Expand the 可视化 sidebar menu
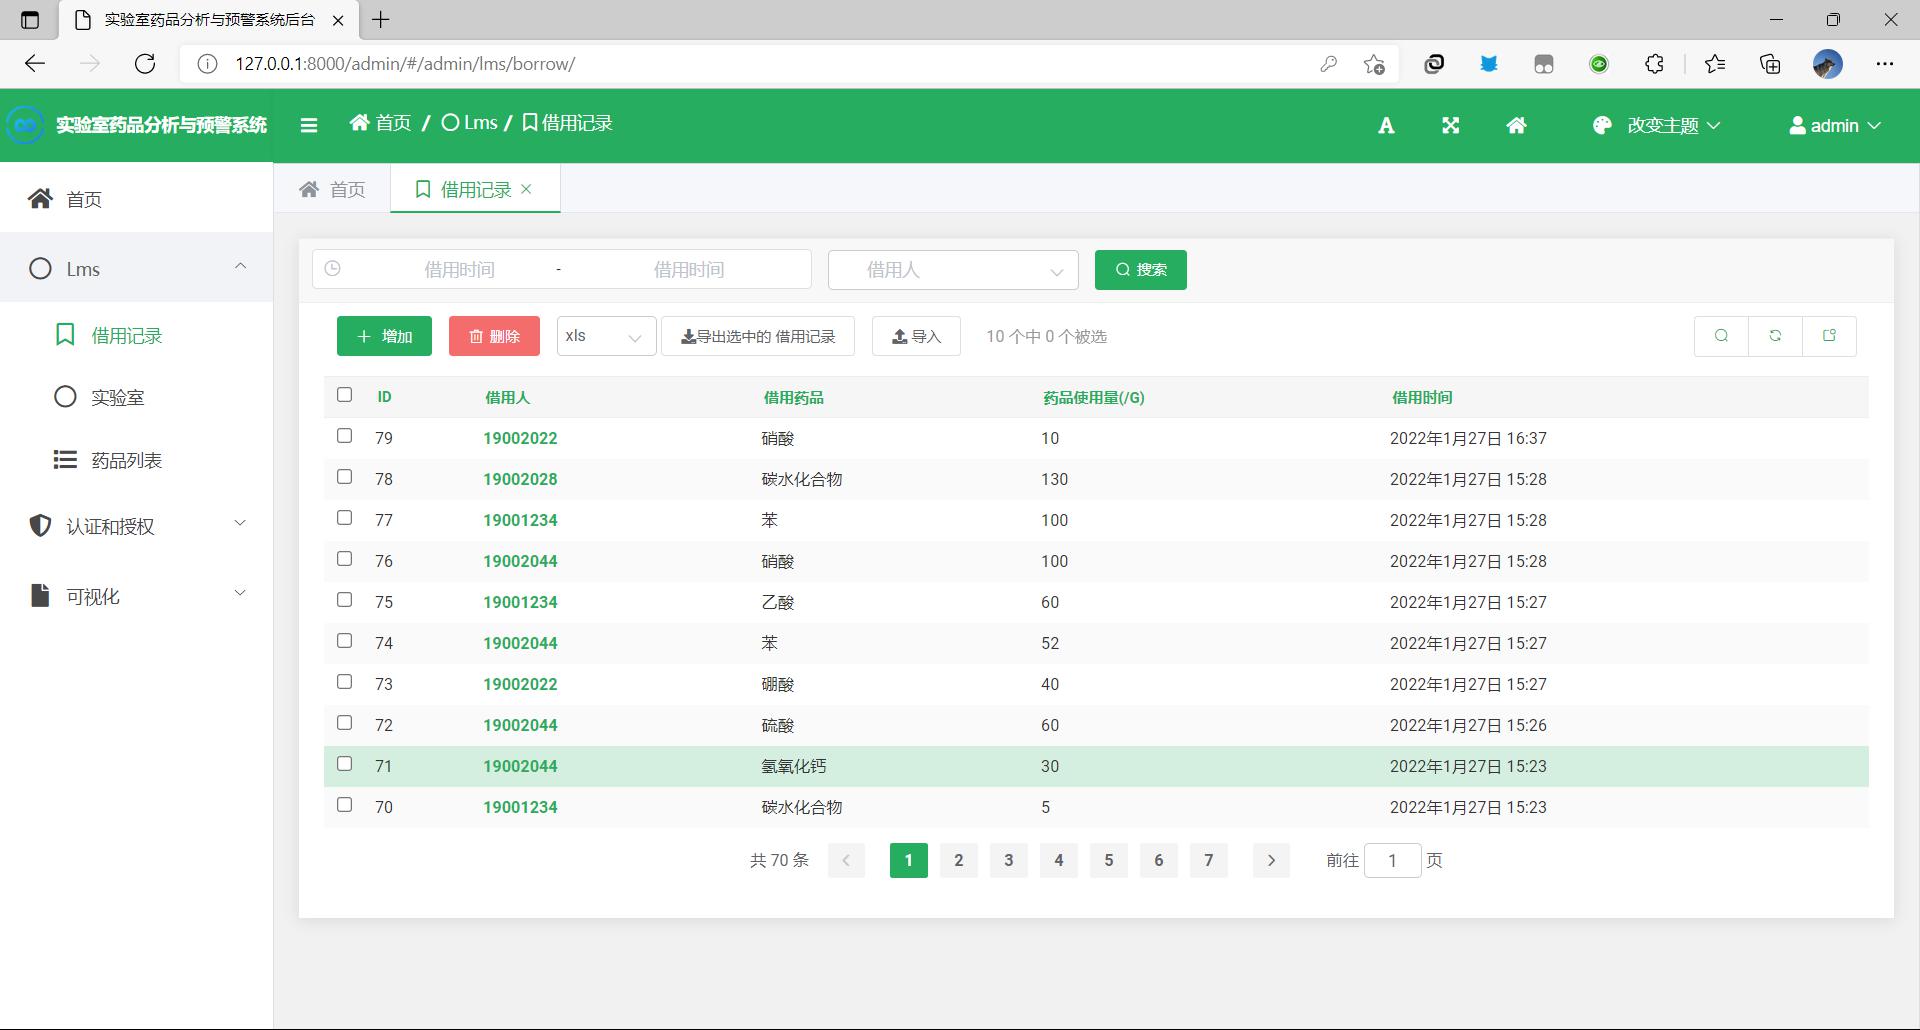 coord(136,596)
